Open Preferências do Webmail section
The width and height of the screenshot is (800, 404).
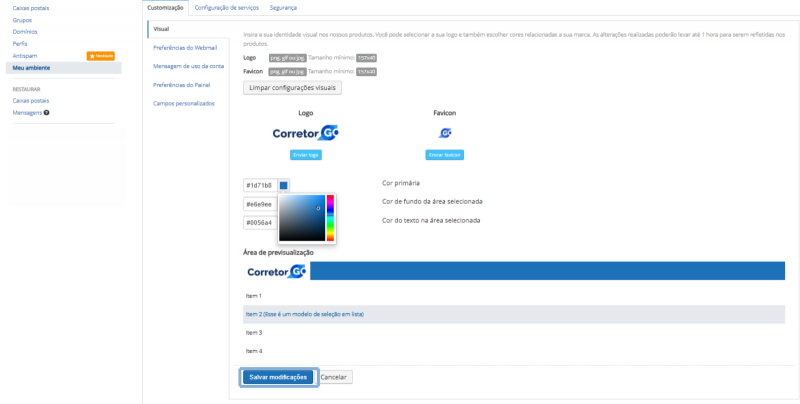[x=185, y=47]
